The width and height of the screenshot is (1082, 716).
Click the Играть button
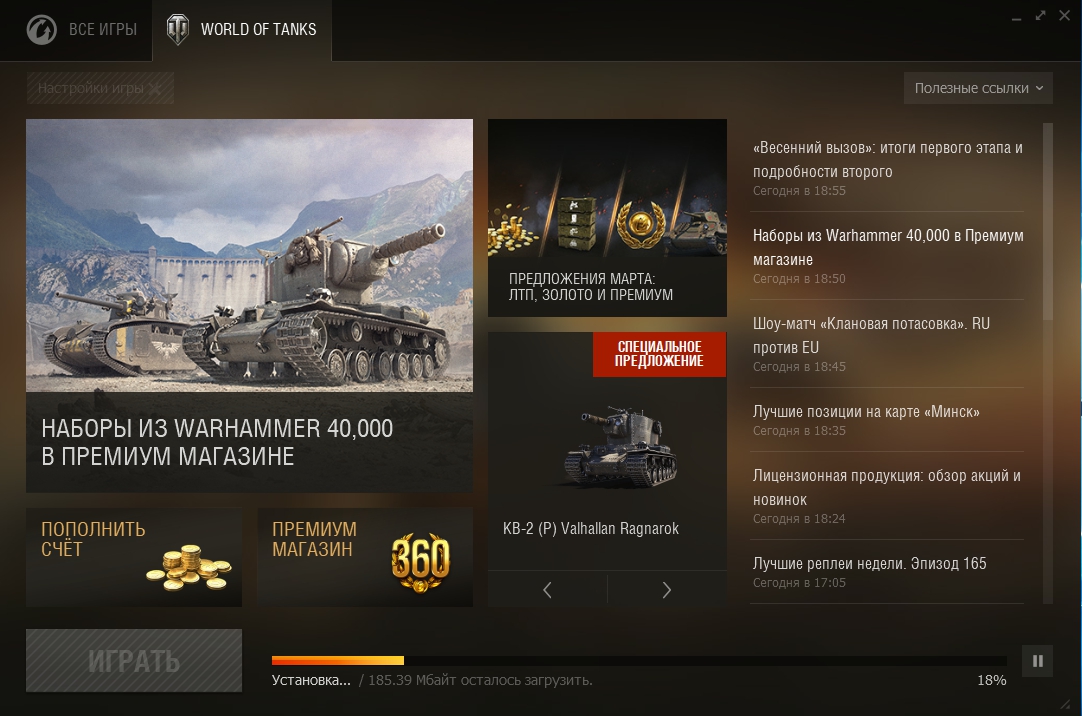pyautogui.click(x=134, y=660)
